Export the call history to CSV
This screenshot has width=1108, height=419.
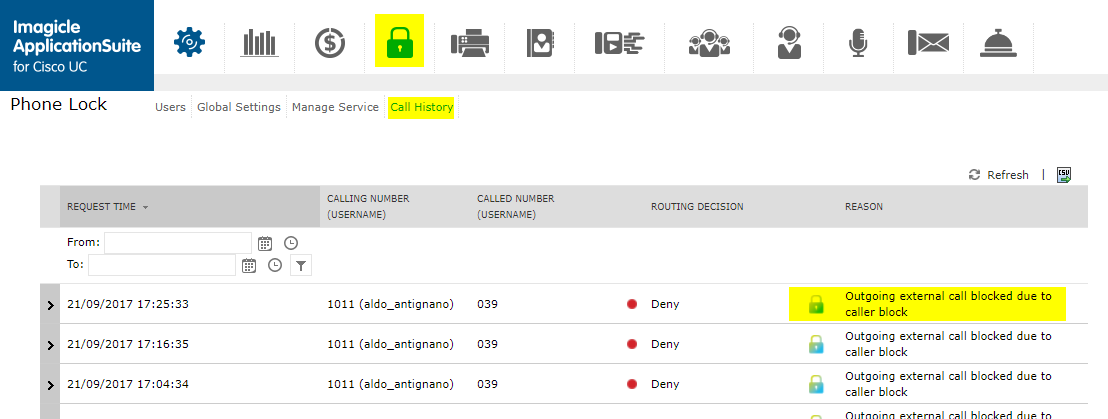tap(1064, 174)
